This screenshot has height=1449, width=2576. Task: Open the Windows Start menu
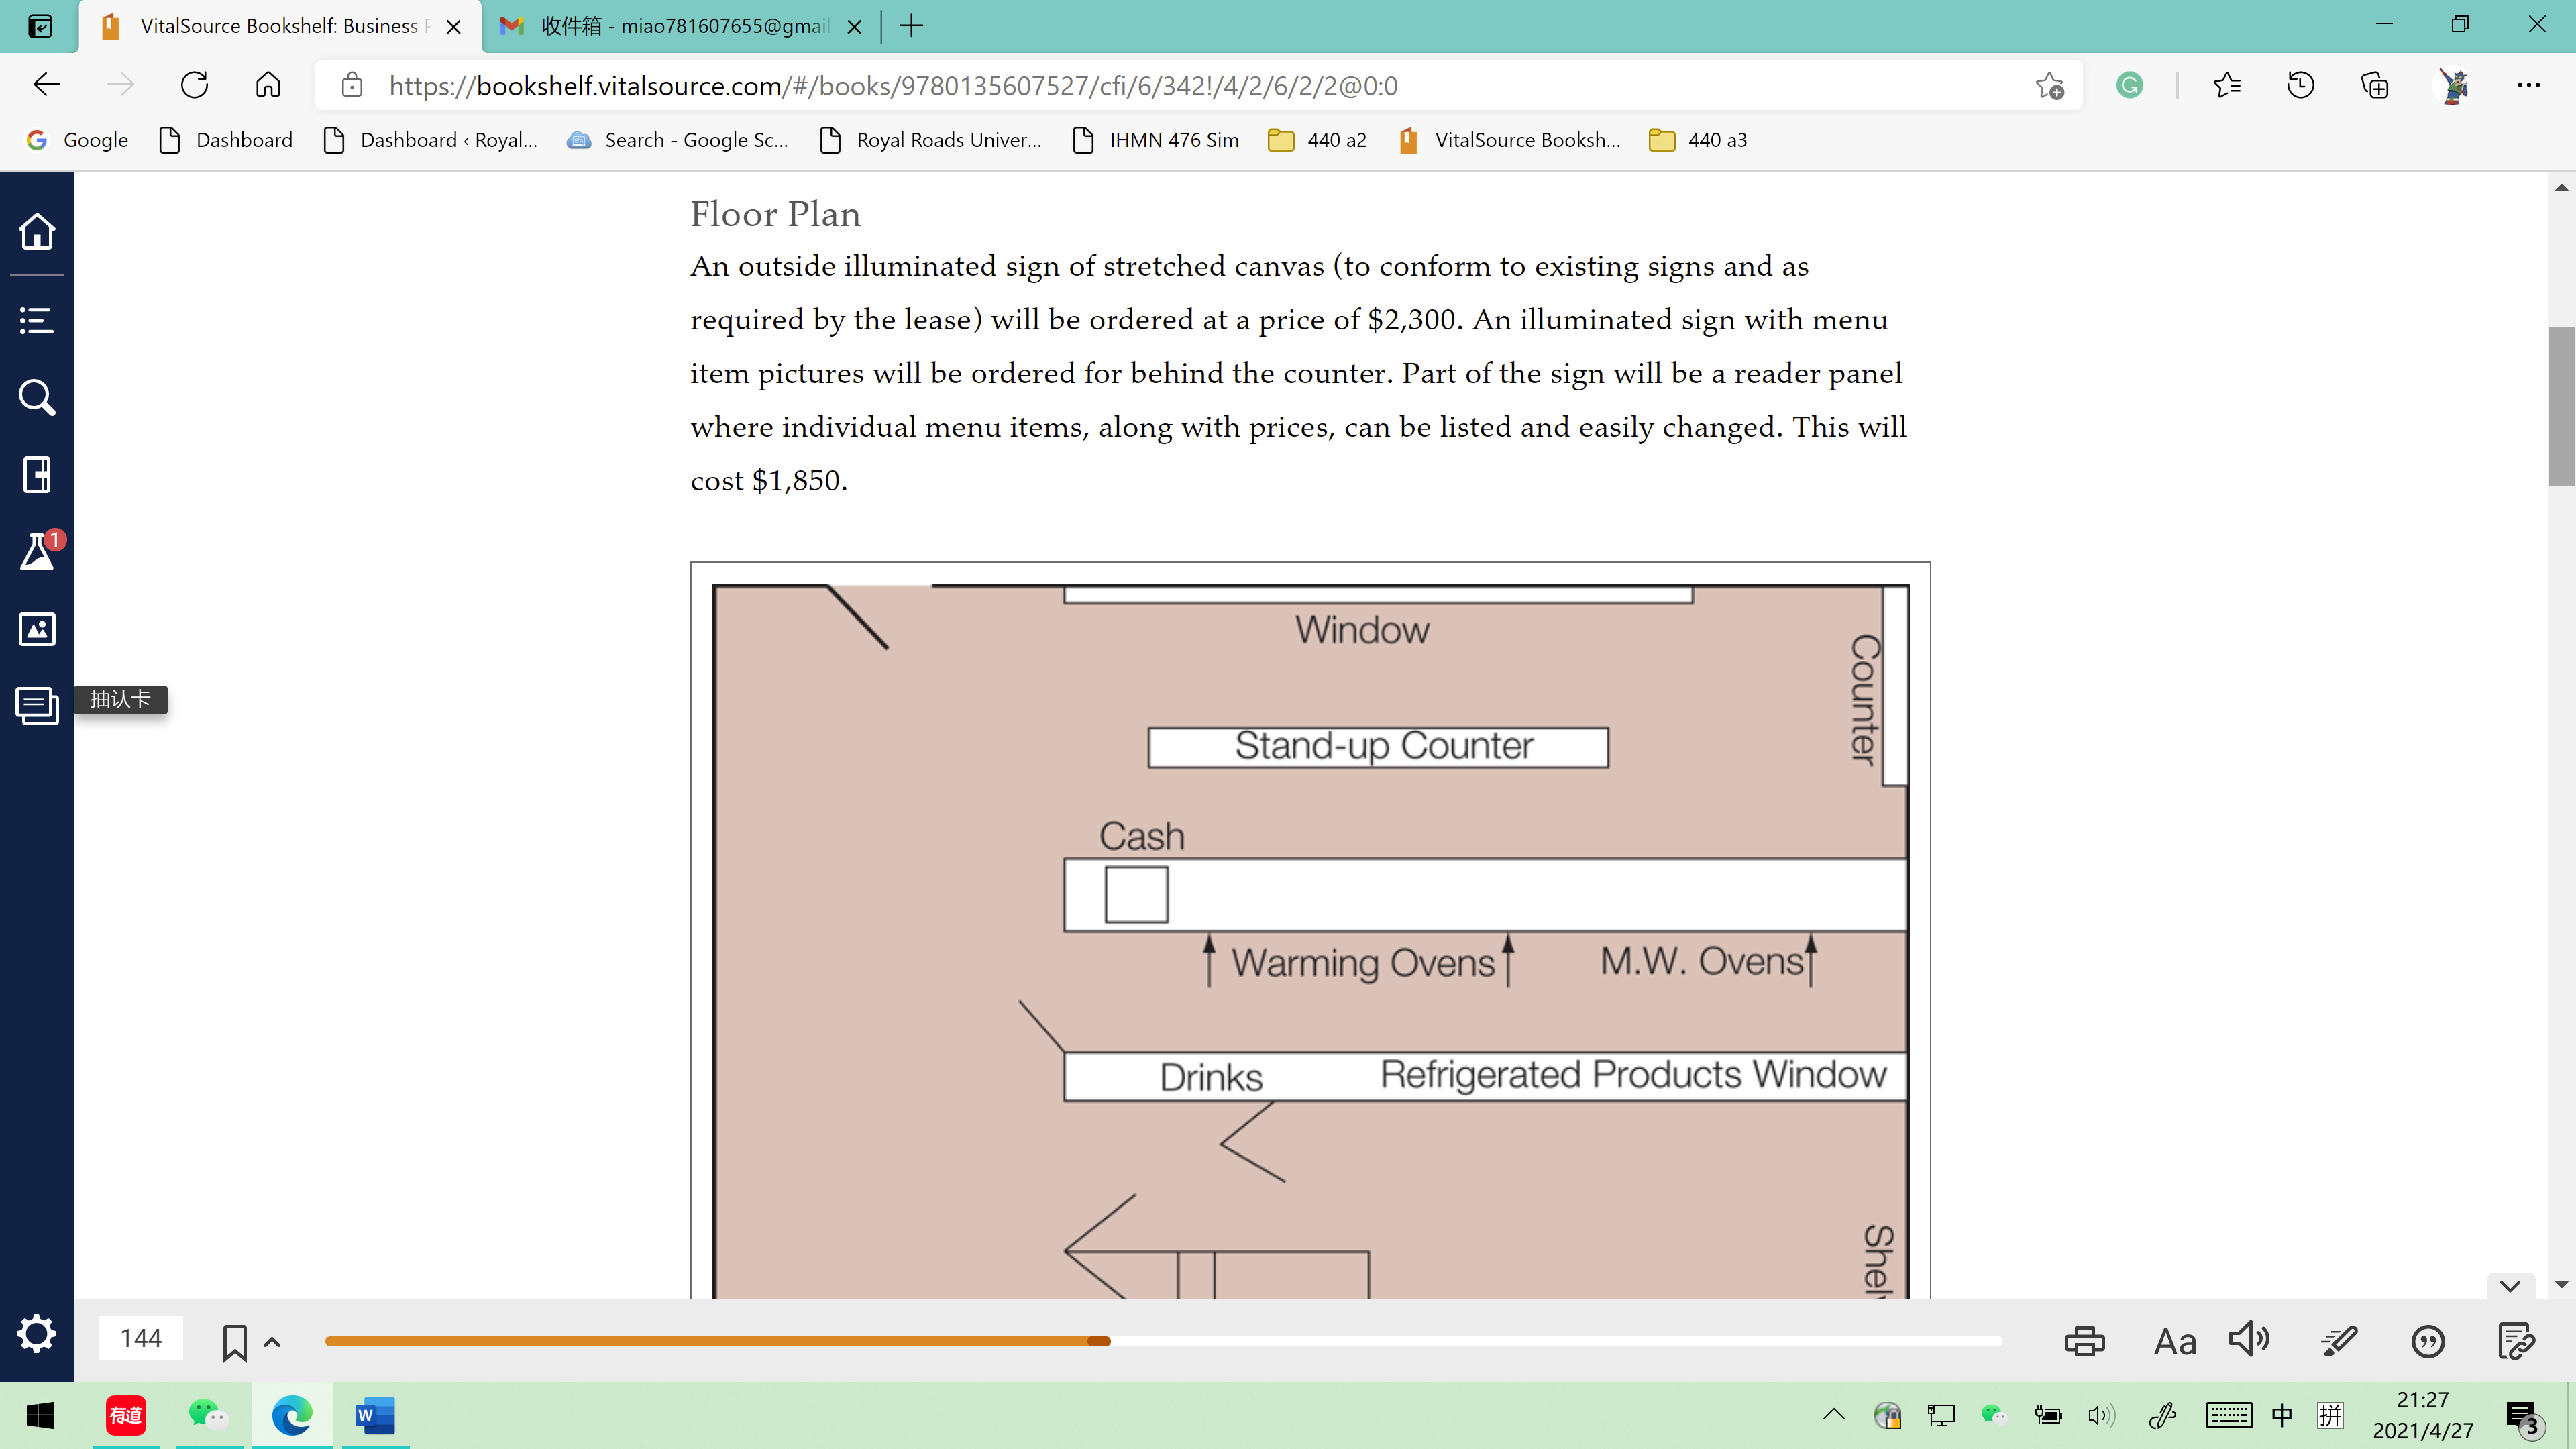pyautogui.click(x=40, y=1415)
